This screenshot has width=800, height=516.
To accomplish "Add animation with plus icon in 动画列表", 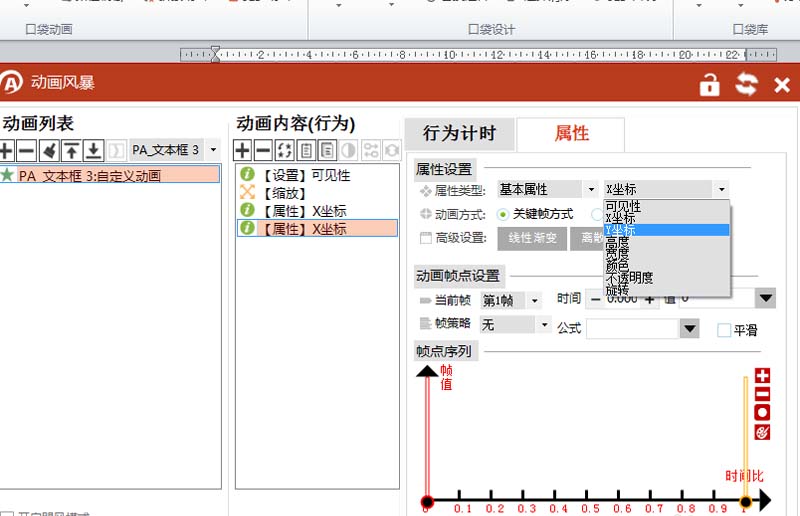I will click(x=6, y=151).
